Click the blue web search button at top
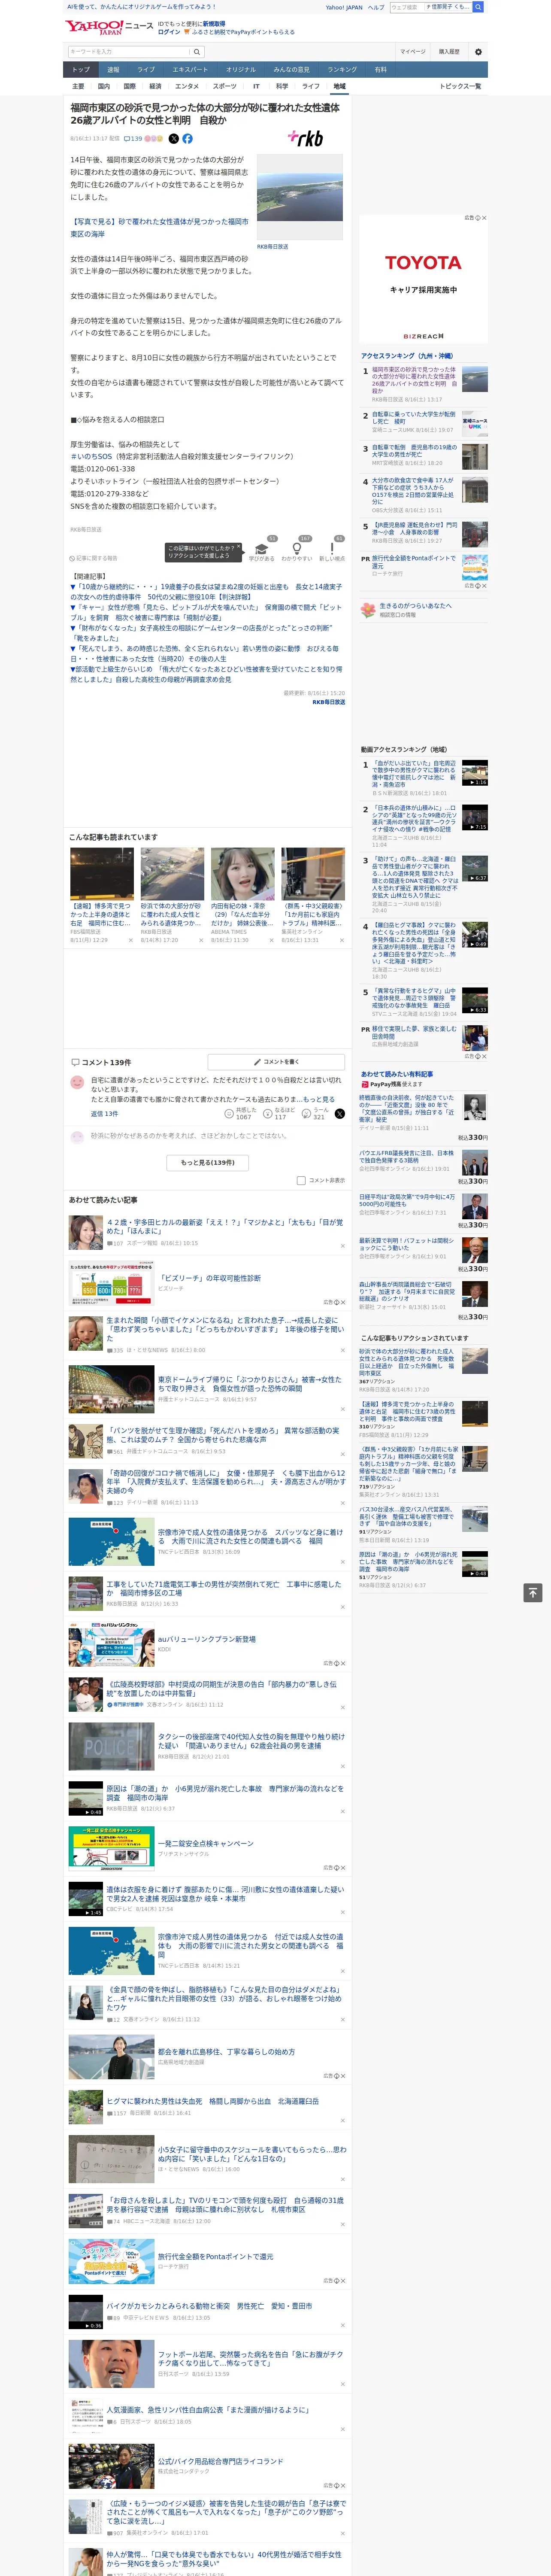Screen dimensions: 551x2576 [478, 7]
